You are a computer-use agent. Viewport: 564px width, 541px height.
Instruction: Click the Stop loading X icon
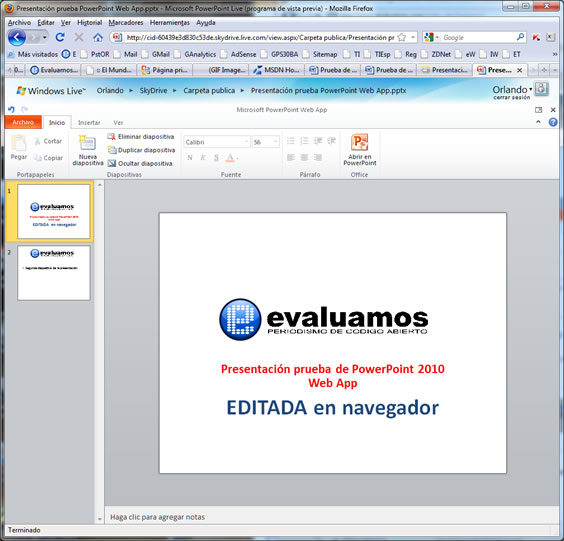79,37
